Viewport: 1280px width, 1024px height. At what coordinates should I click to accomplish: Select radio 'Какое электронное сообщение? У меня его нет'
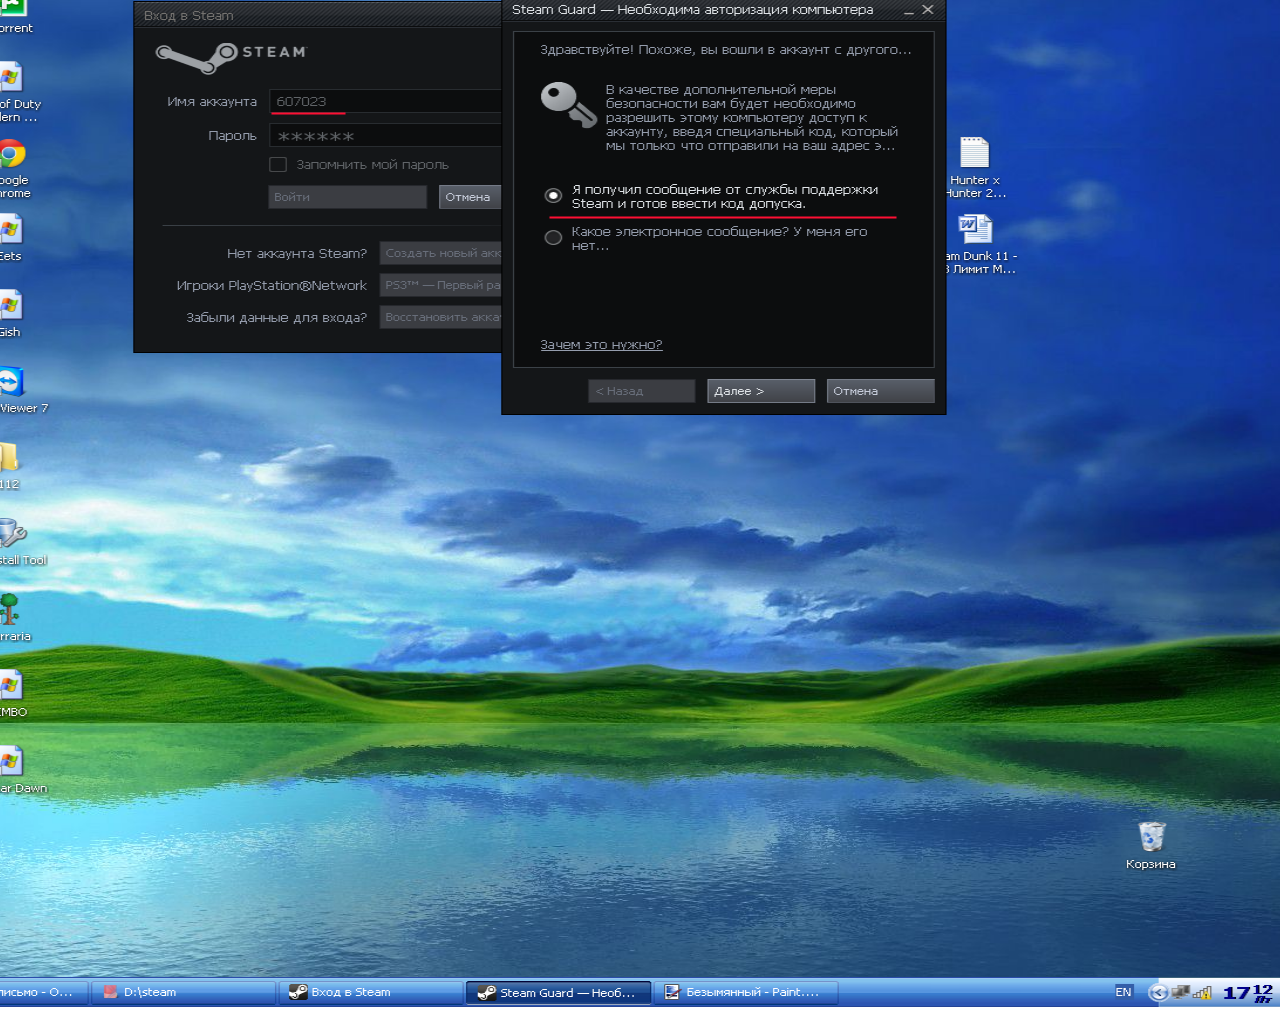coord(553,238)
